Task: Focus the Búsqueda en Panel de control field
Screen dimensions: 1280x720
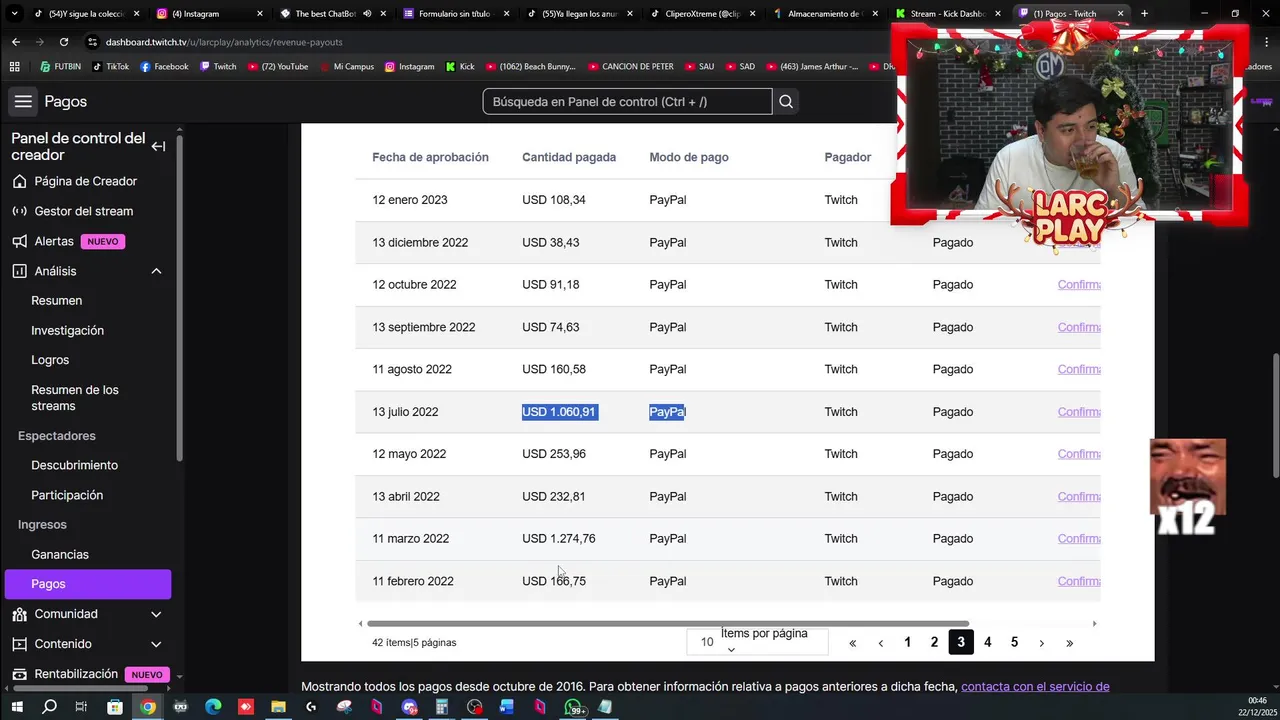Action: 627,101
